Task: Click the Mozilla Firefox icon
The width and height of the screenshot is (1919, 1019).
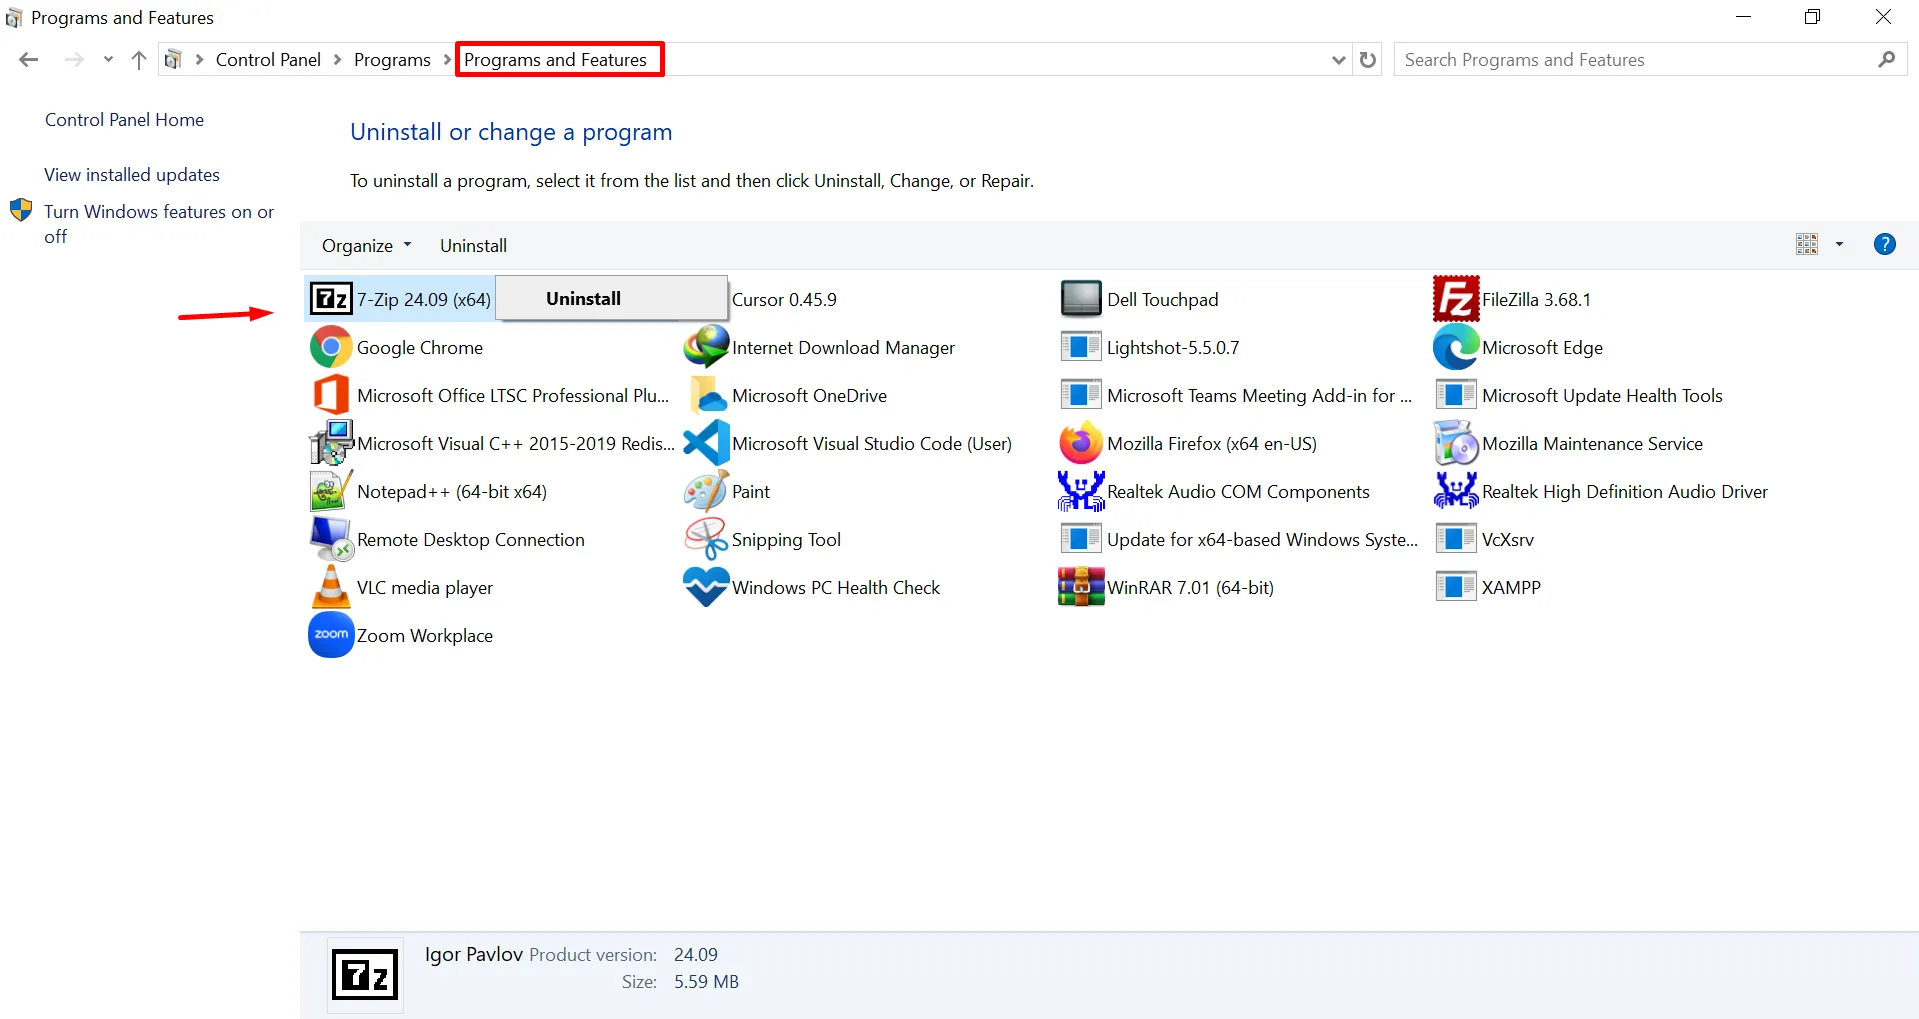Action: click(x=1080, y=443)
